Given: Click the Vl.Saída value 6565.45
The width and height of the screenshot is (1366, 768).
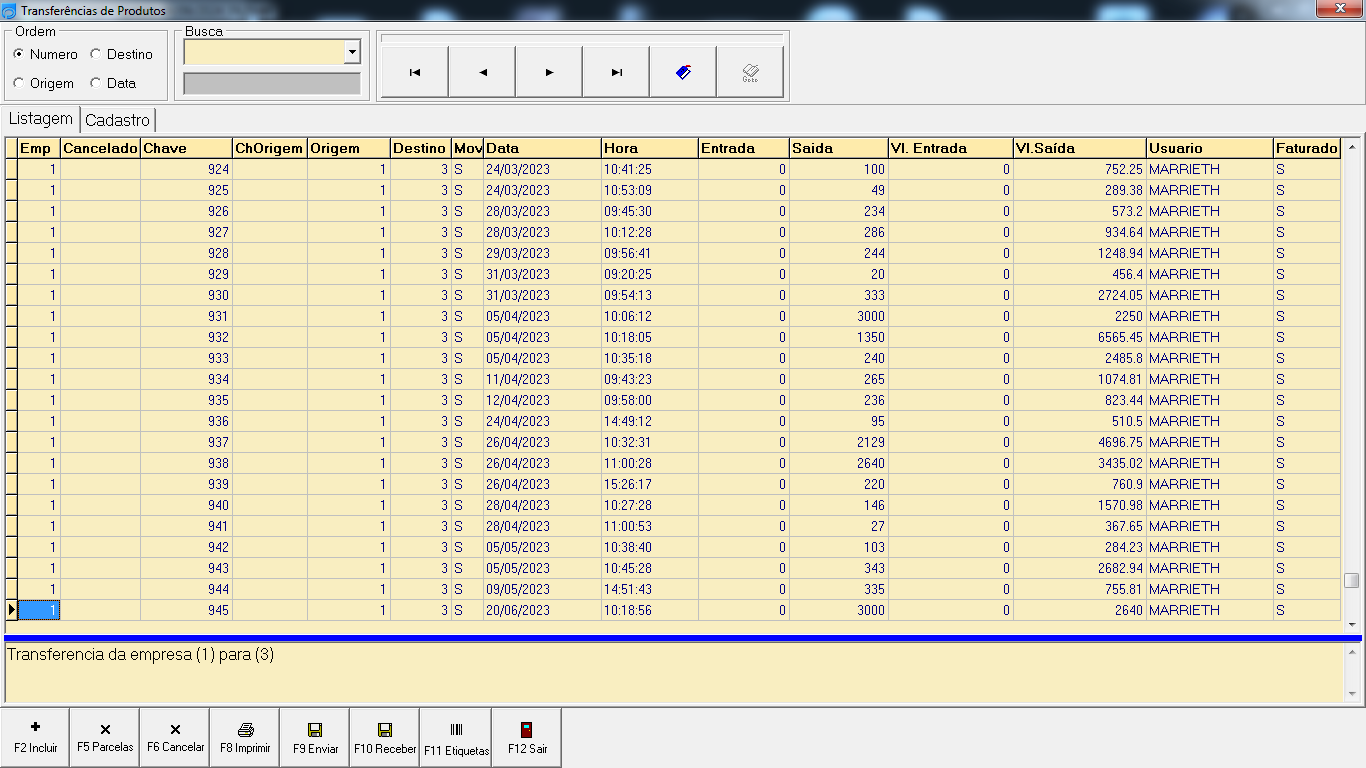Looking at the screenshot, I should tap(1079, 337).
